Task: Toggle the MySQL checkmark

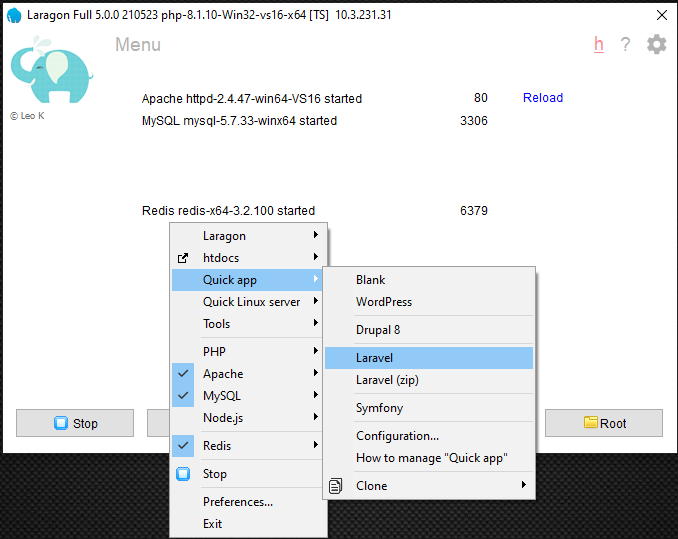Action: tap(183, 395)
